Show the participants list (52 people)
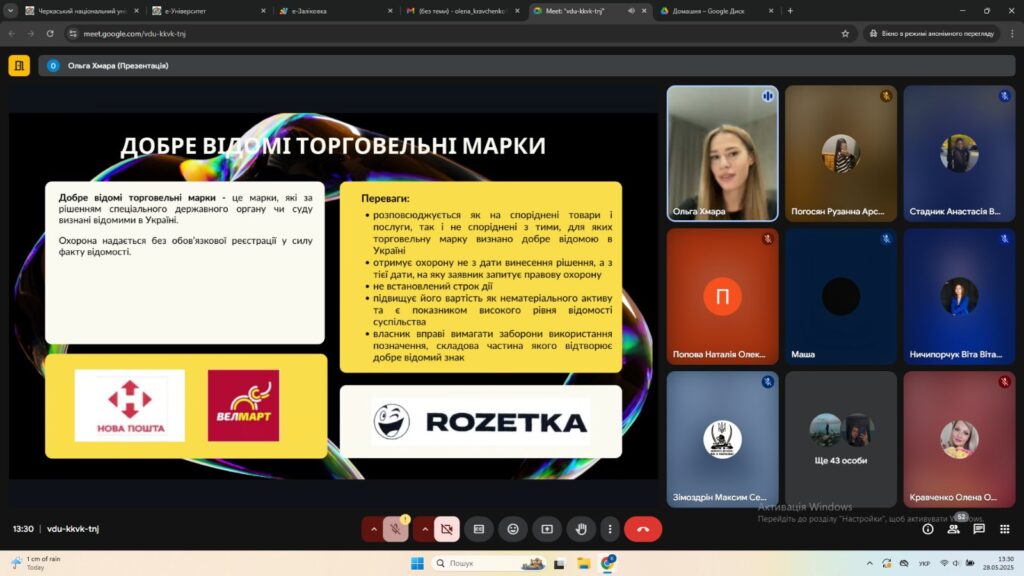 953,529
